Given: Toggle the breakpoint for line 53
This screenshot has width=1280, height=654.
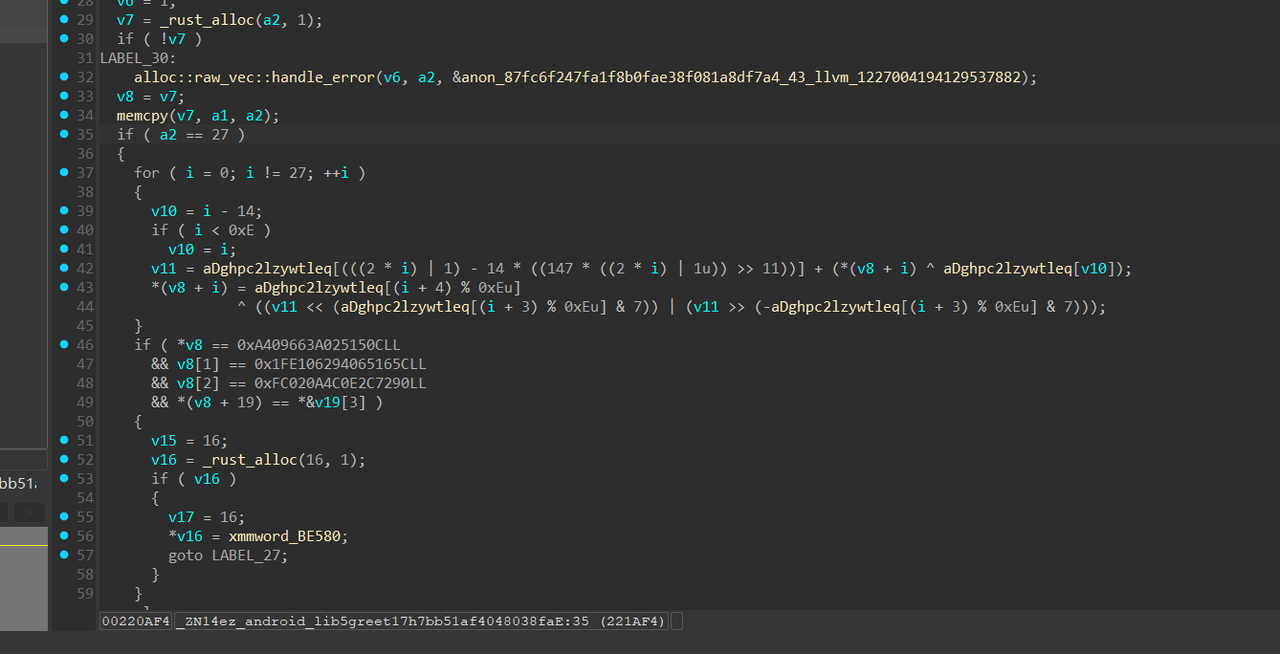Looking at the screenshot, I should (65, 479).
